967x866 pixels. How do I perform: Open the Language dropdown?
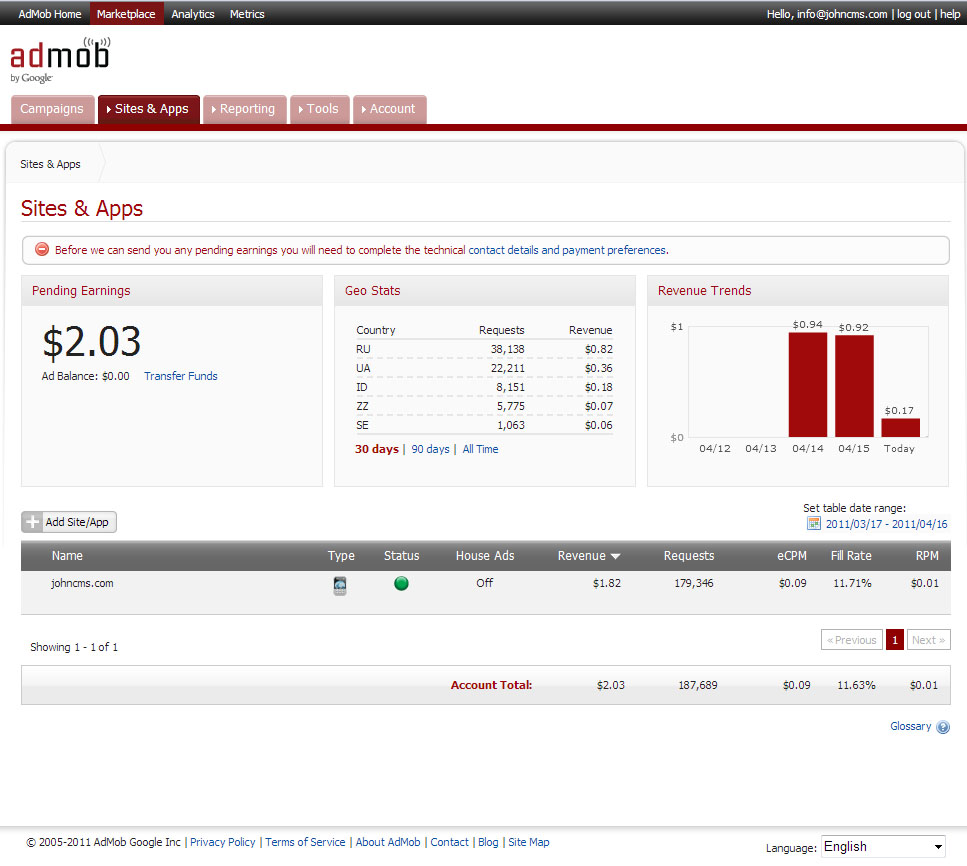point(883,847)
